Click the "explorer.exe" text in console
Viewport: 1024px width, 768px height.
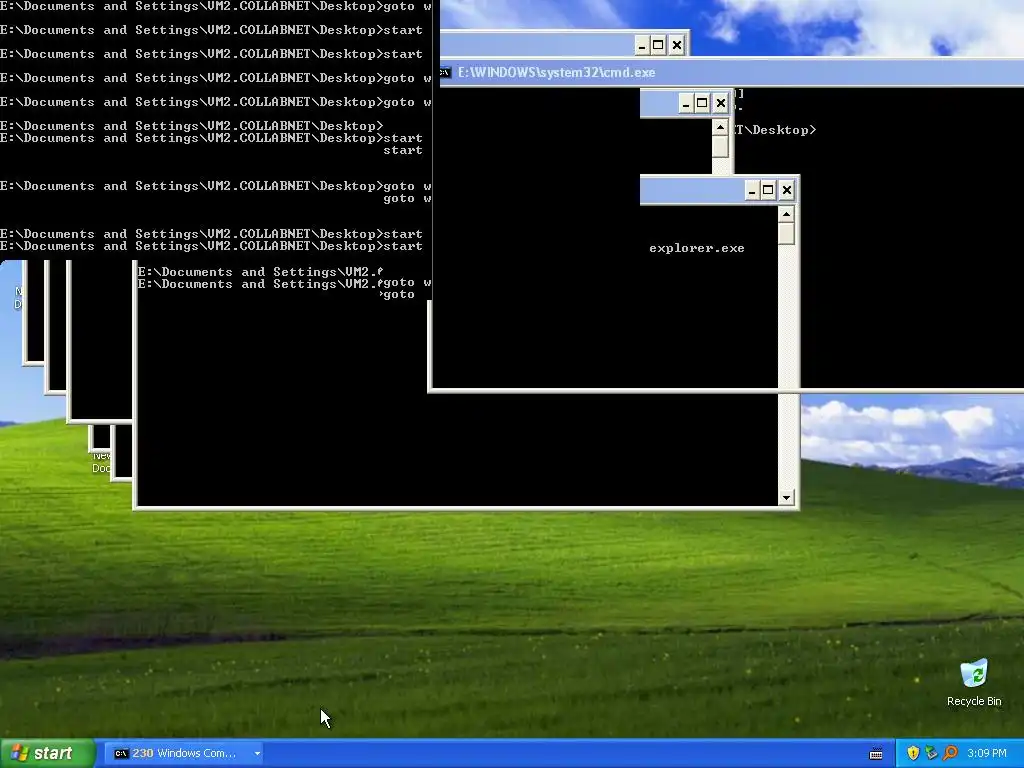point(697,248)
